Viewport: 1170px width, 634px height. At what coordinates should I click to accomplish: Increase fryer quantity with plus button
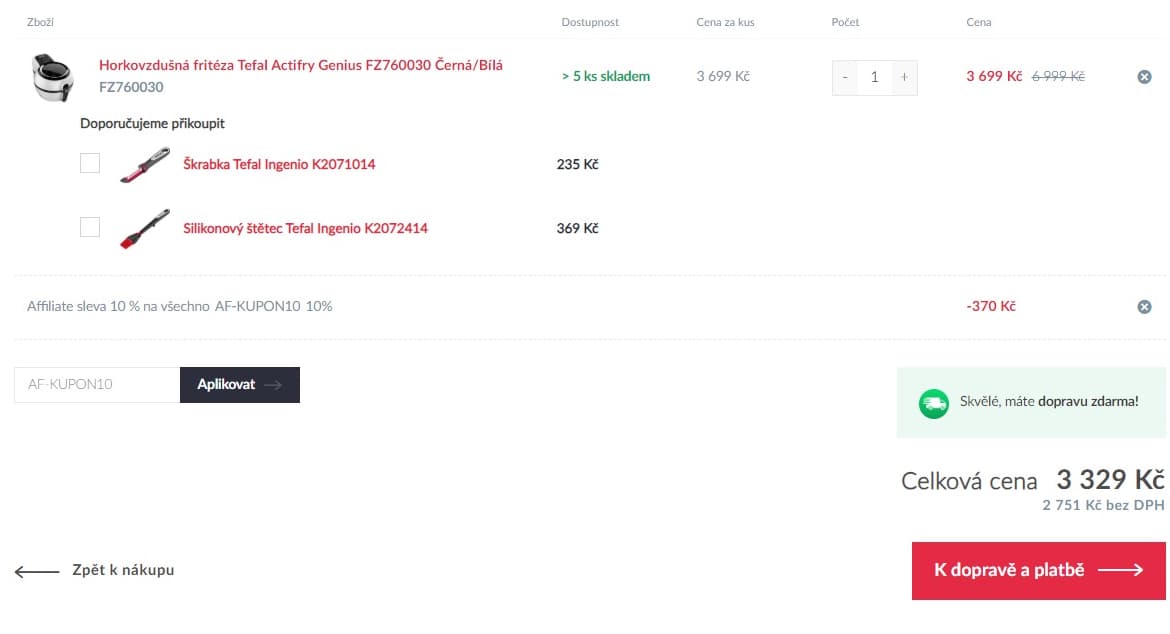904,77
